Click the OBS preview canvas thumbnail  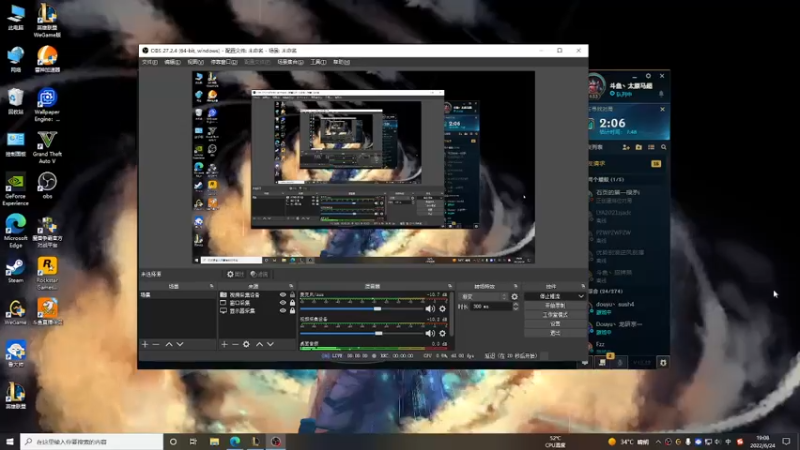point(363,167)
